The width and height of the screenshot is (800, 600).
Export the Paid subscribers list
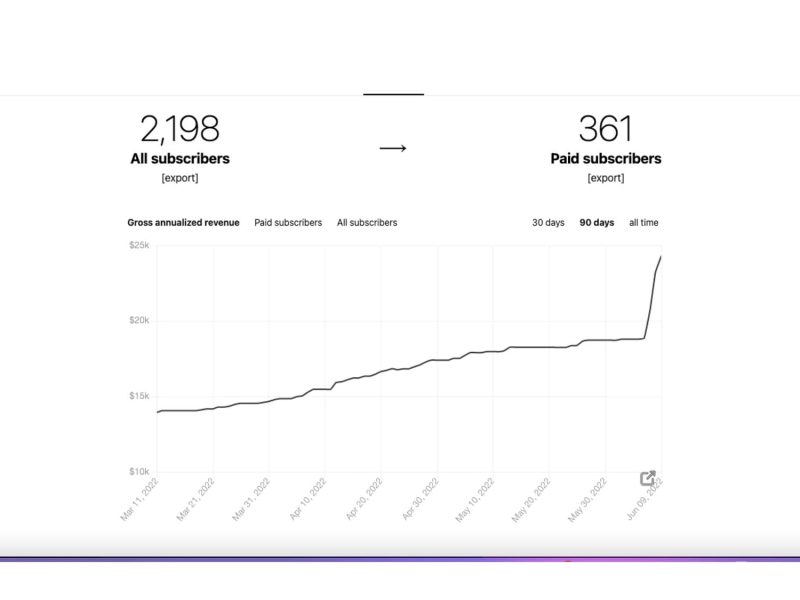click(606, 178)
